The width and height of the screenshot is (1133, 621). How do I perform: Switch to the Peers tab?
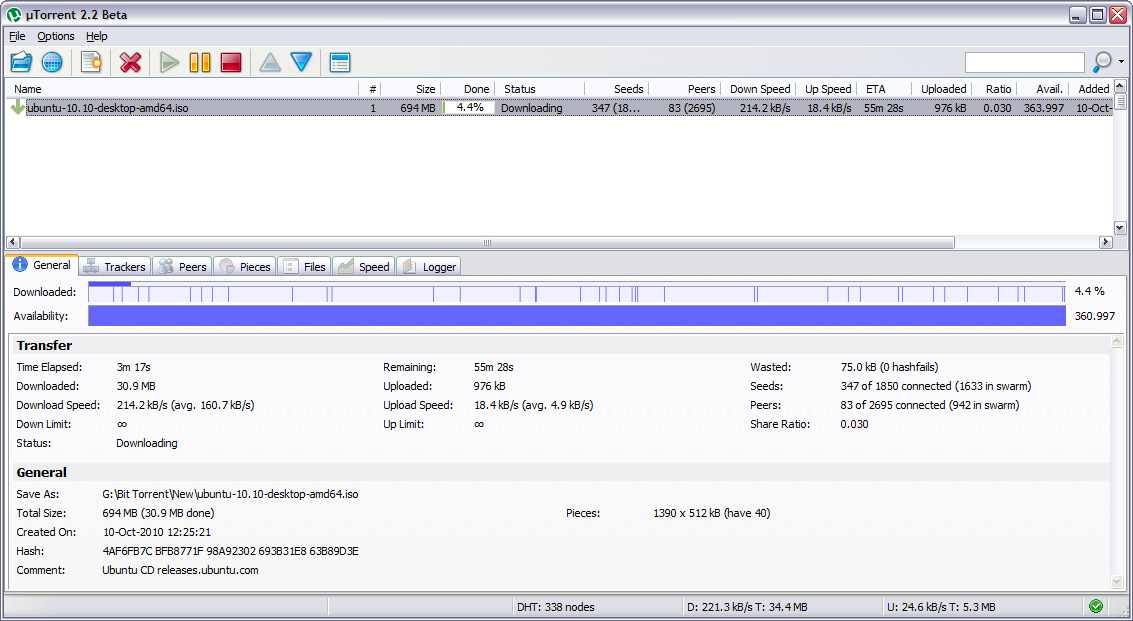(x=182, y=267)
